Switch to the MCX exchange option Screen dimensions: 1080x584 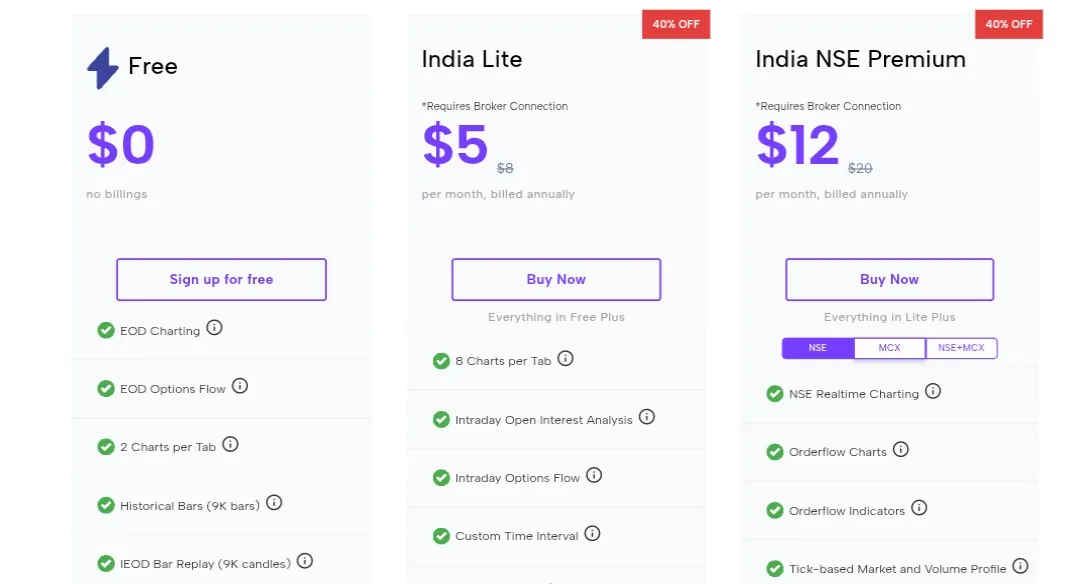tap(889, 348)
